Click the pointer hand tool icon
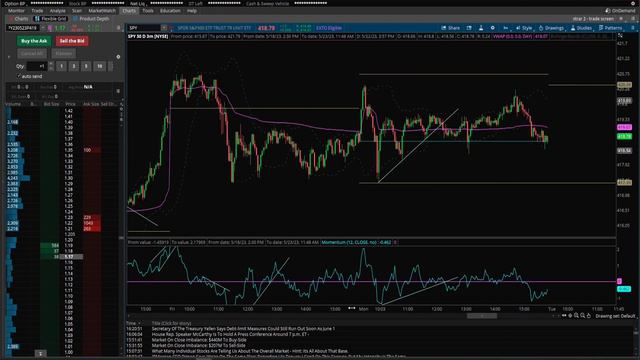Viewport: 640px width, 360px height. point(589,316)
